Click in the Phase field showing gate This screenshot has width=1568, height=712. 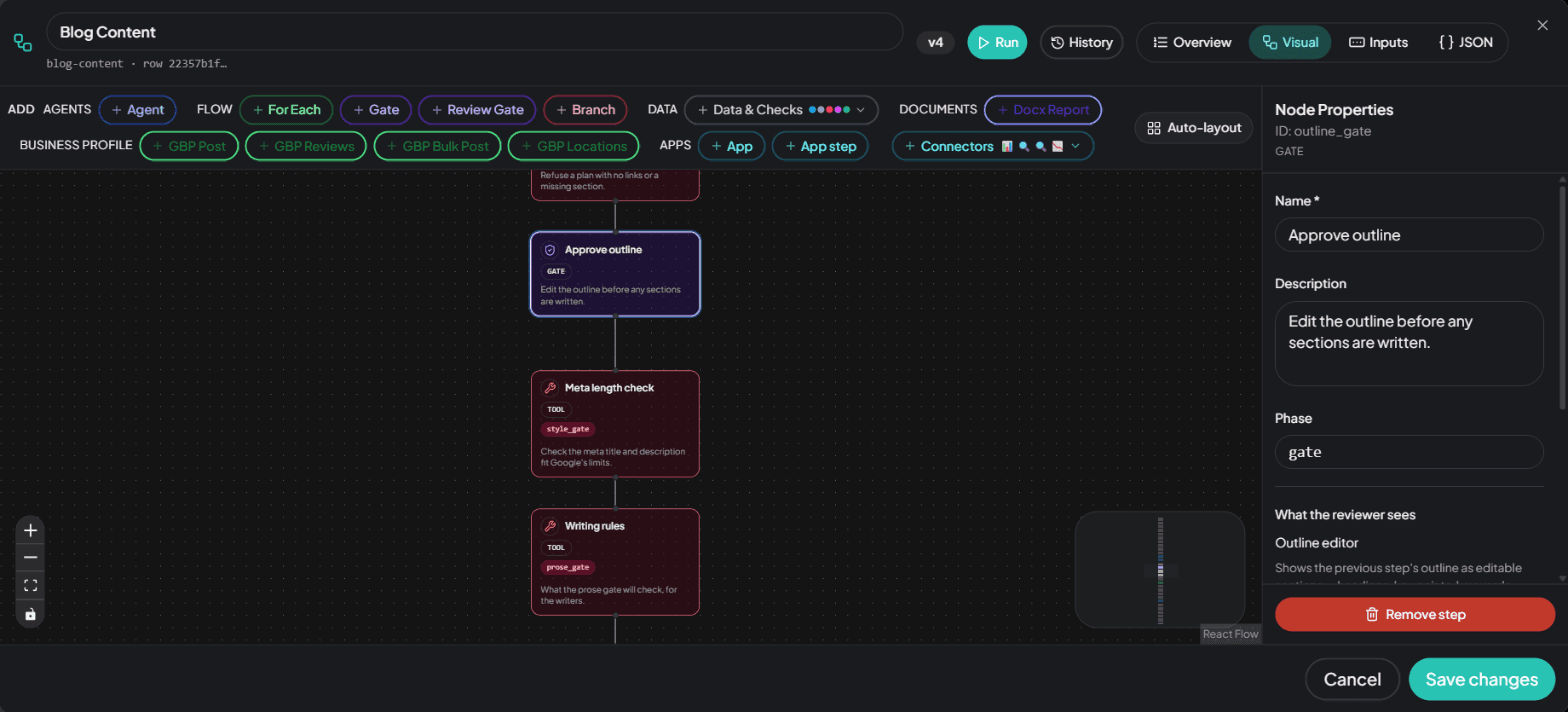[x=1409, y=452]
